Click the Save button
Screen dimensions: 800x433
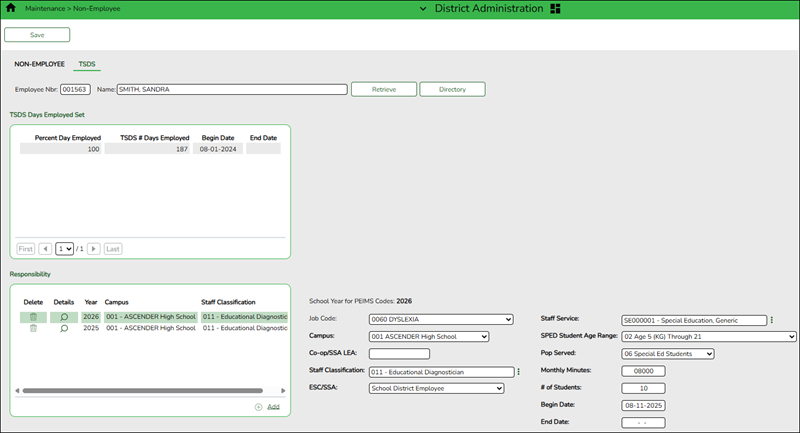pyautogui.click(x=37, y=35)
